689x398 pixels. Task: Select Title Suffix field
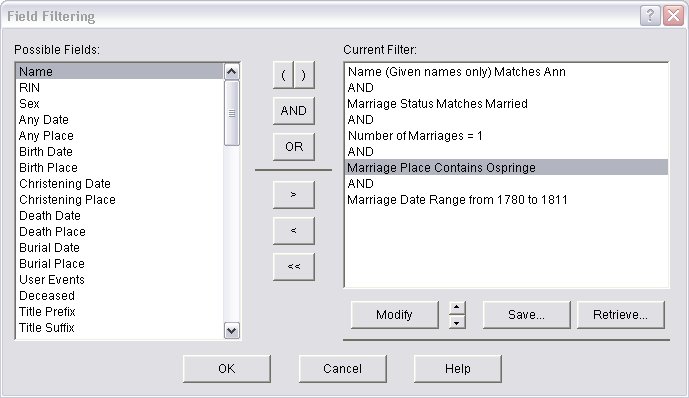(x=119, y=328)
